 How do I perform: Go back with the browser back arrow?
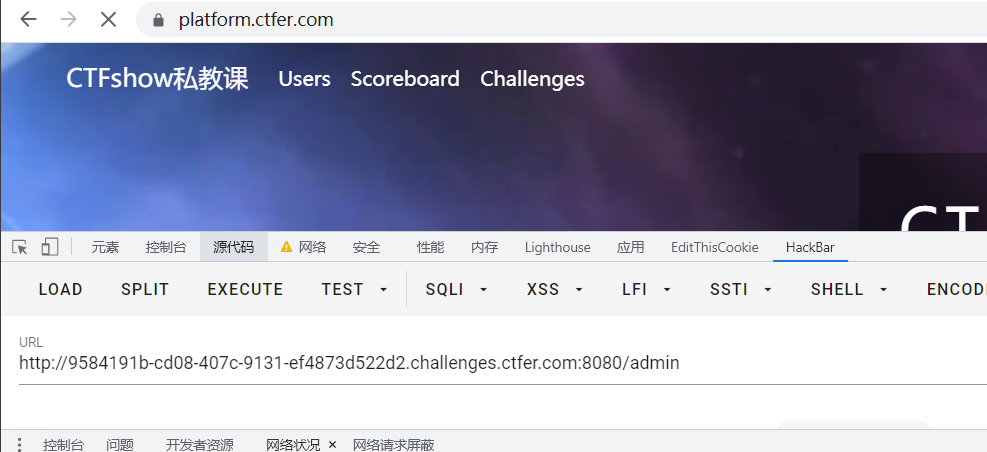(28, 20)
